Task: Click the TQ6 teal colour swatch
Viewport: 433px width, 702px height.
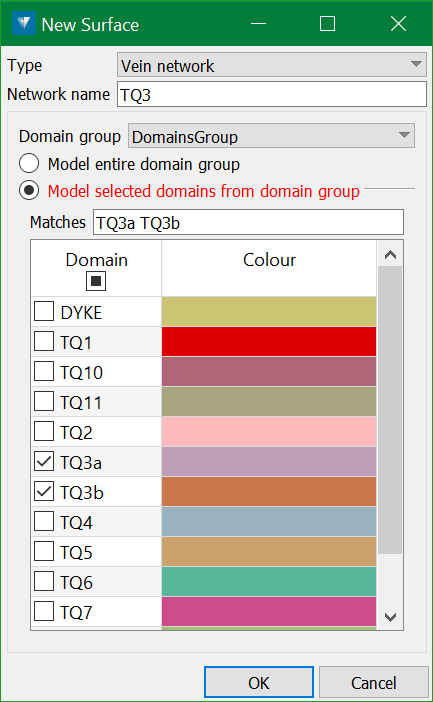Action: (269, 582)
